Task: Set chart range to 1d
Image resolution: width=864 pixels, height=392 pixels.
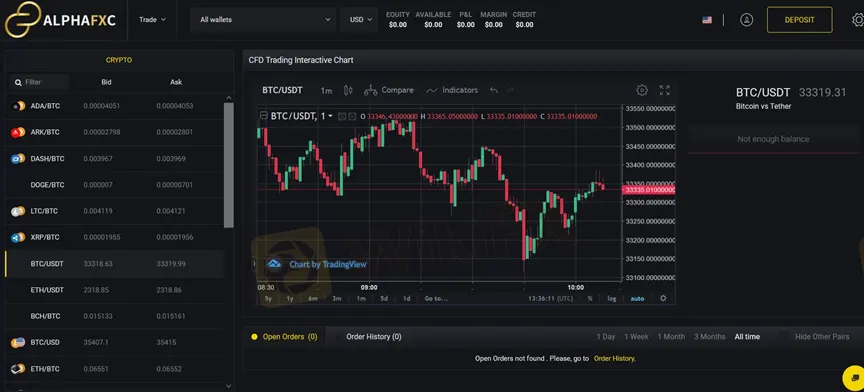Action: pyautogui.click(x=407, y=298)
